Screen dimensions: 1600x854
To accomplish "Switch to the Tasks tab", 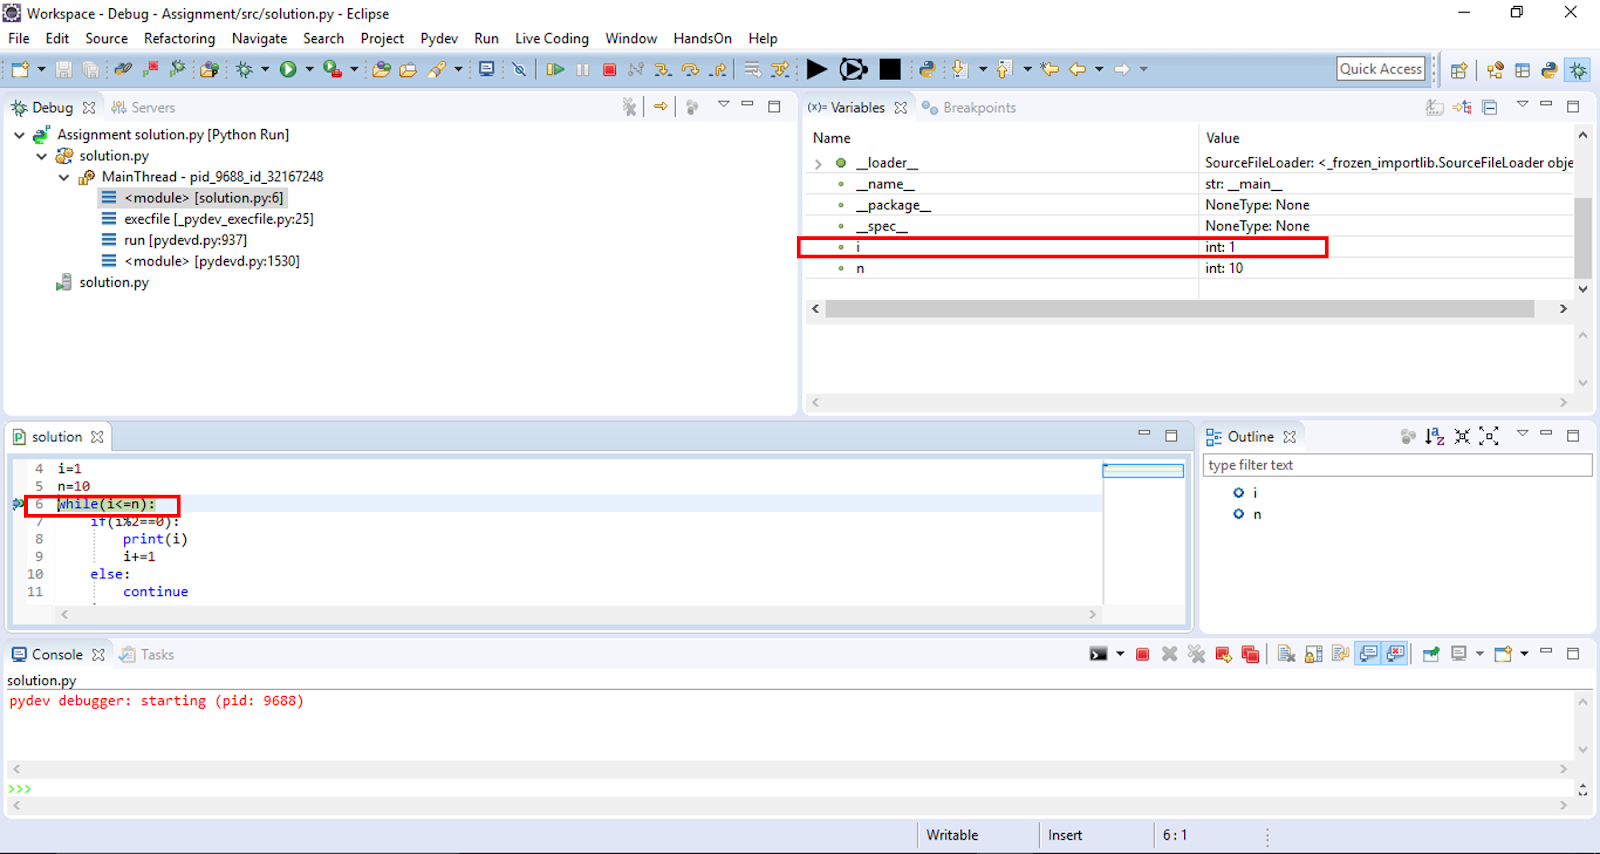I will [x=147, y=654].
